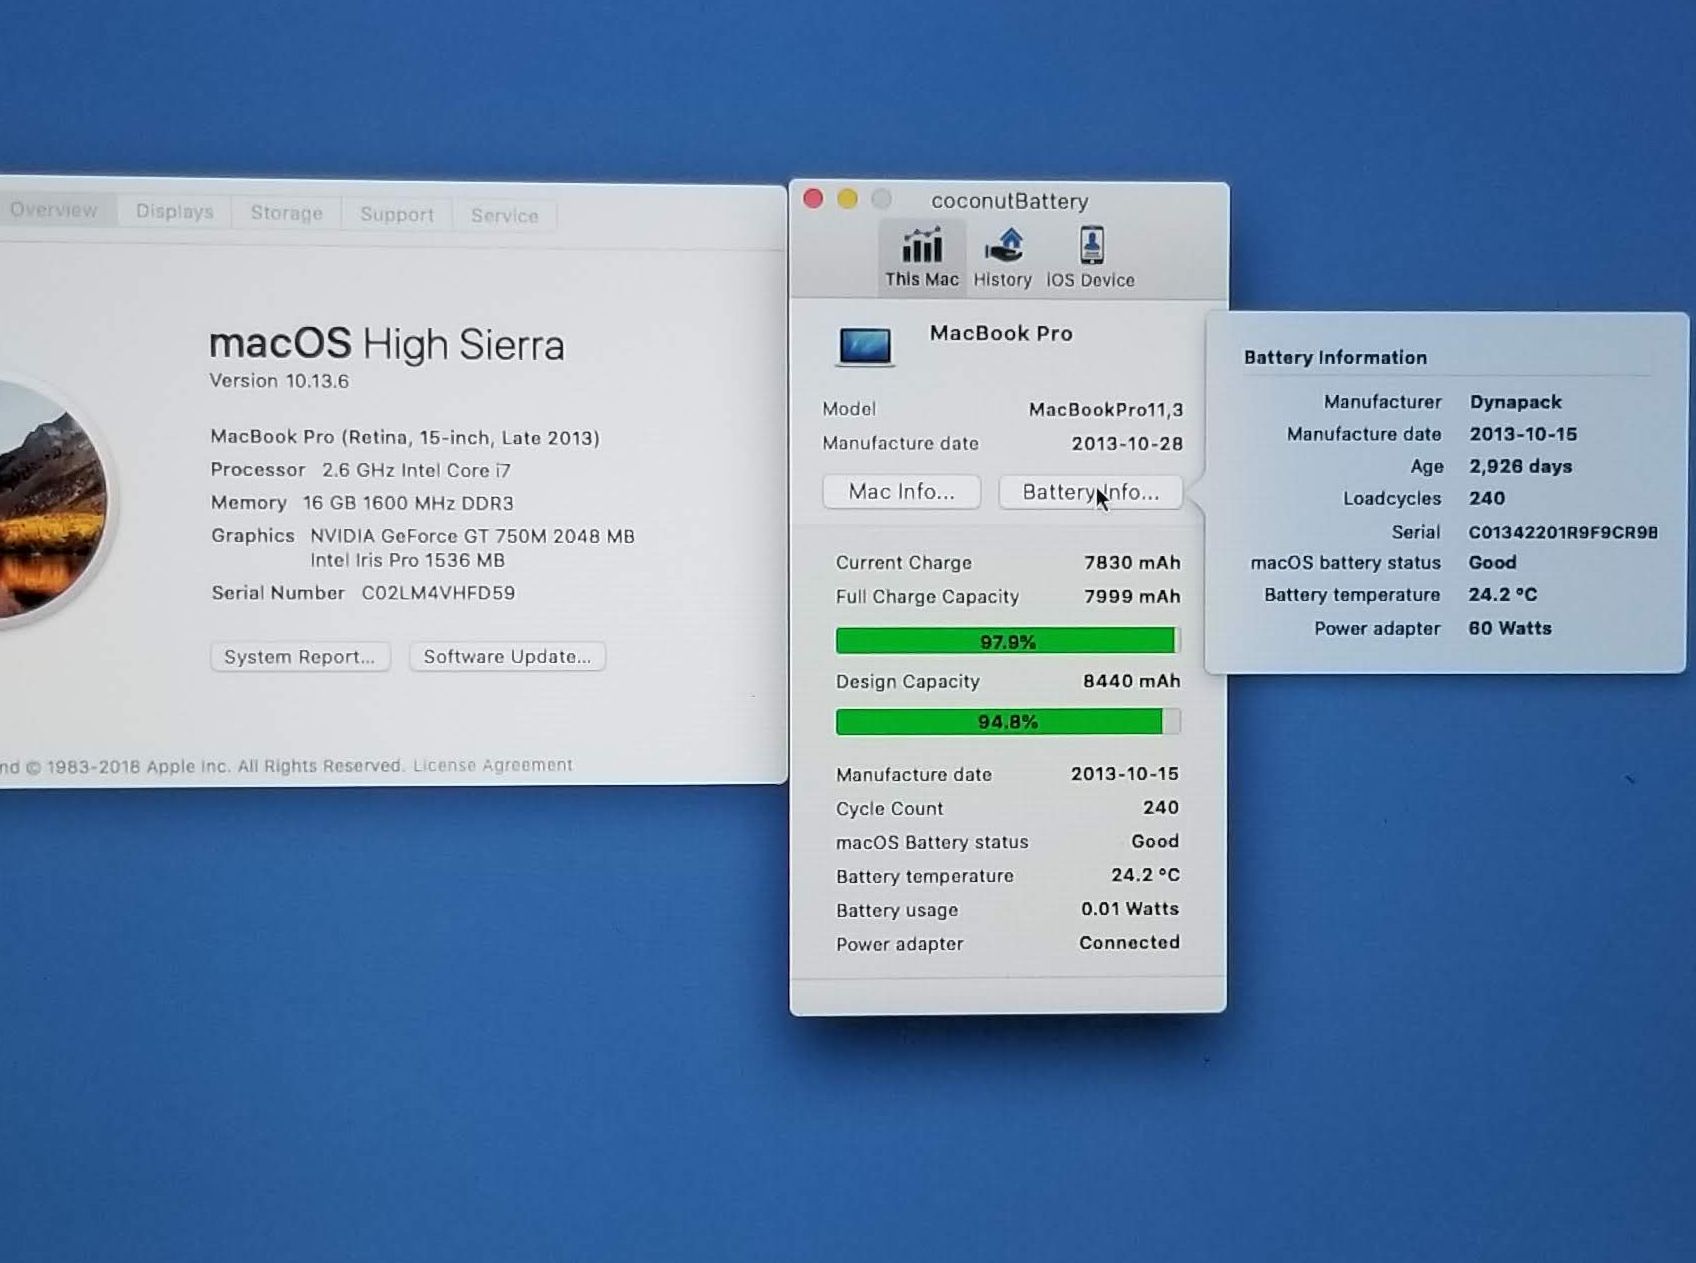Click the gray zoom button in coconutBattery

[881, 199]
